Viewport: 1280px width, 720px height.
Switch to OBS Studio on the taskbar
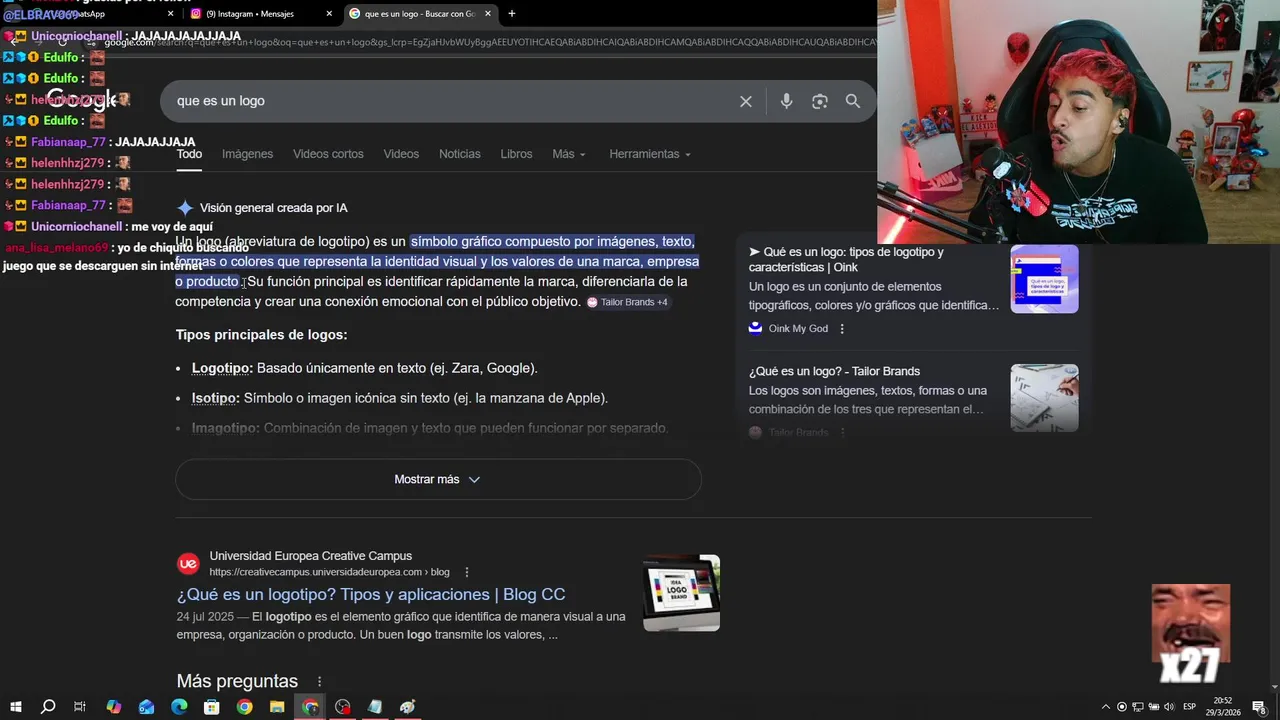pyautogui.click(x=343, y=707)
